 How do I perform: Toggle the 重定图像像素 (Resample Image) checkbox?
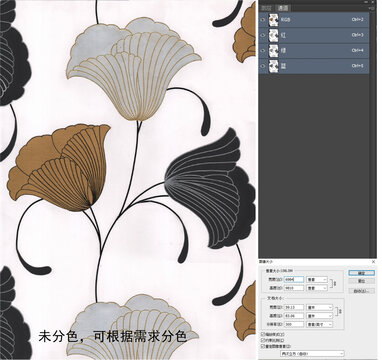coord(263,346)
